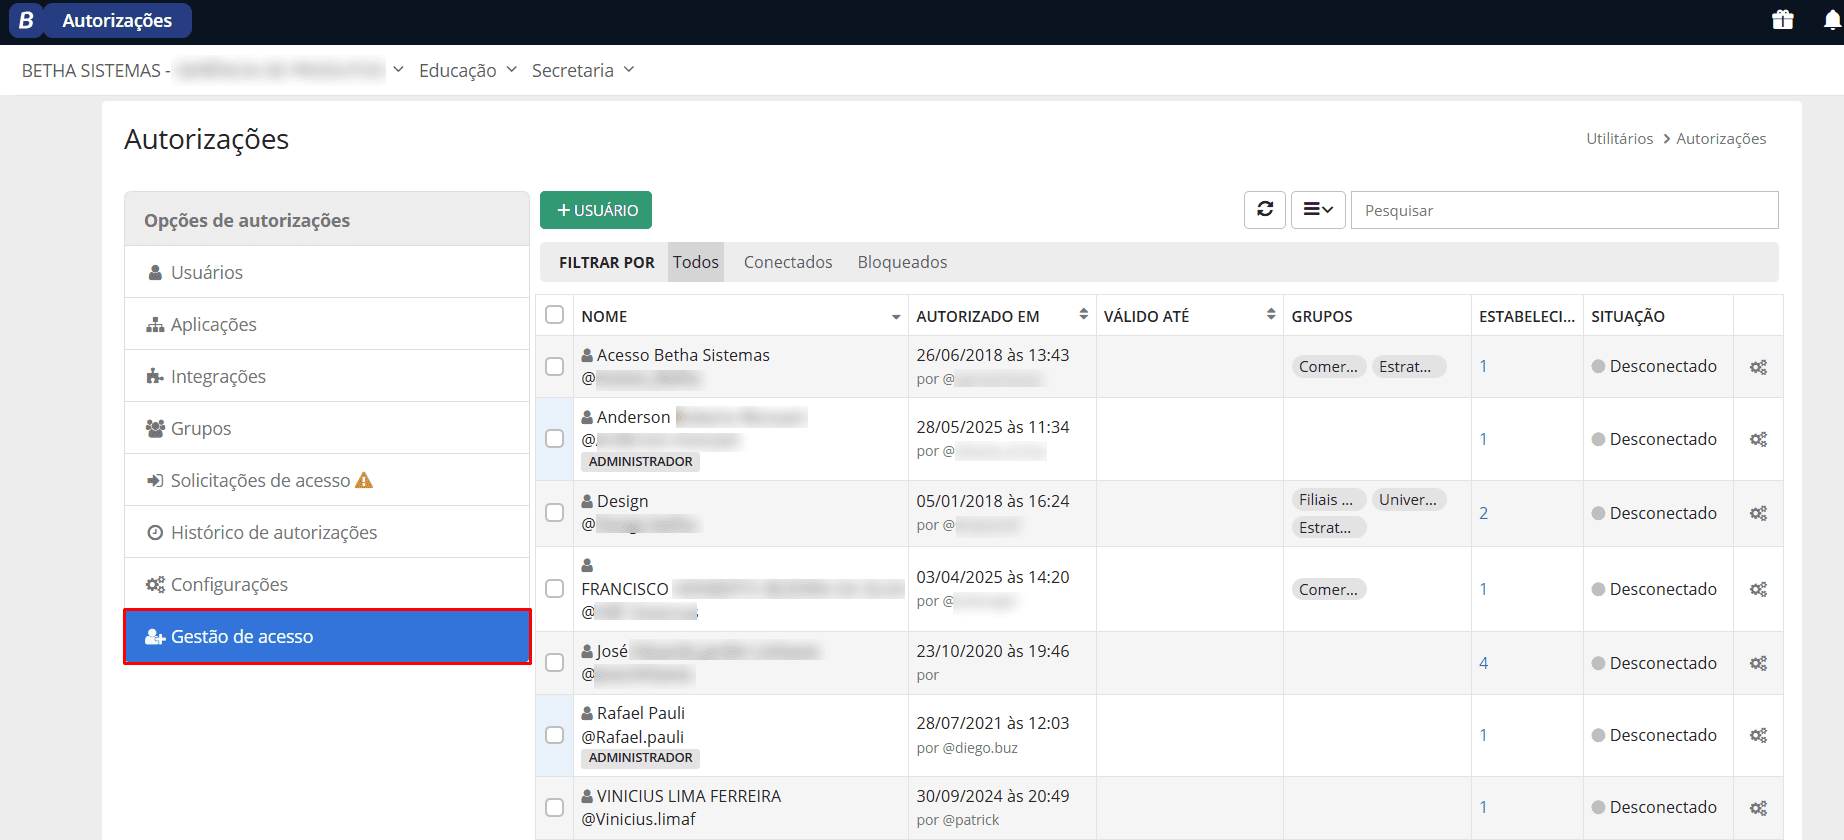The width and height of the screenshot is (1844, 840).
Task: Sort by VÁLIDO ATÉ column
Action: tap(1271, 315)
